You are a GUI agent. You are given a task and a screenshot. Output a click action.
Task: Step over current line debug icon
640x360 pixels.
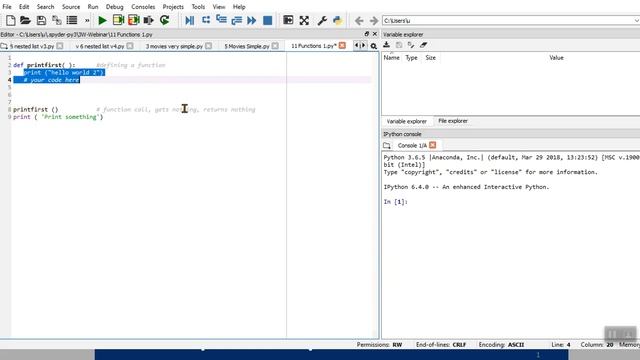(x=206, y=20)
